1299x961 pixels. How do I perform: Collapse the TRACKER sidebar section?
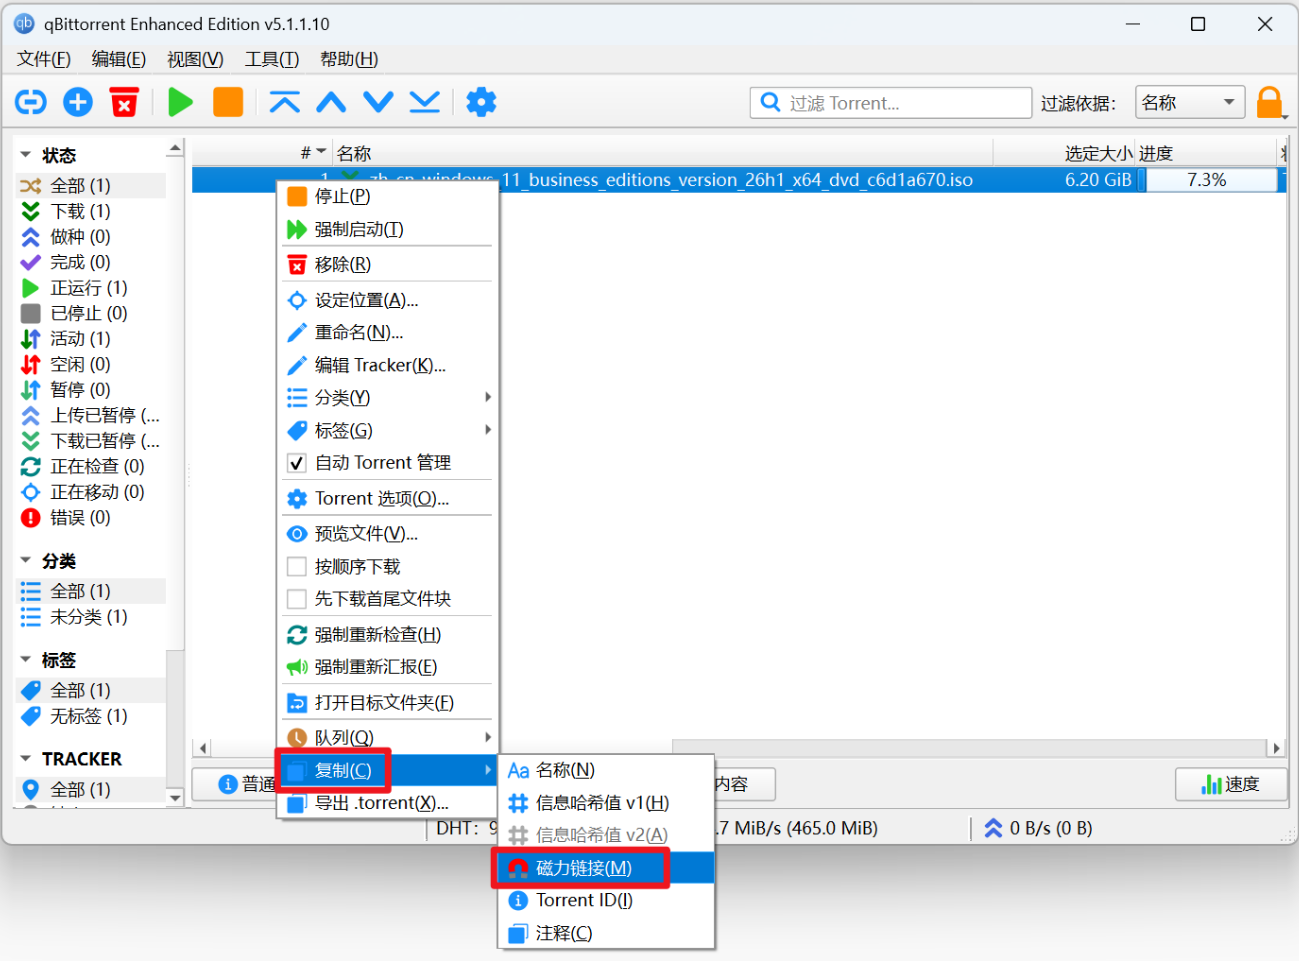[26, 759]
